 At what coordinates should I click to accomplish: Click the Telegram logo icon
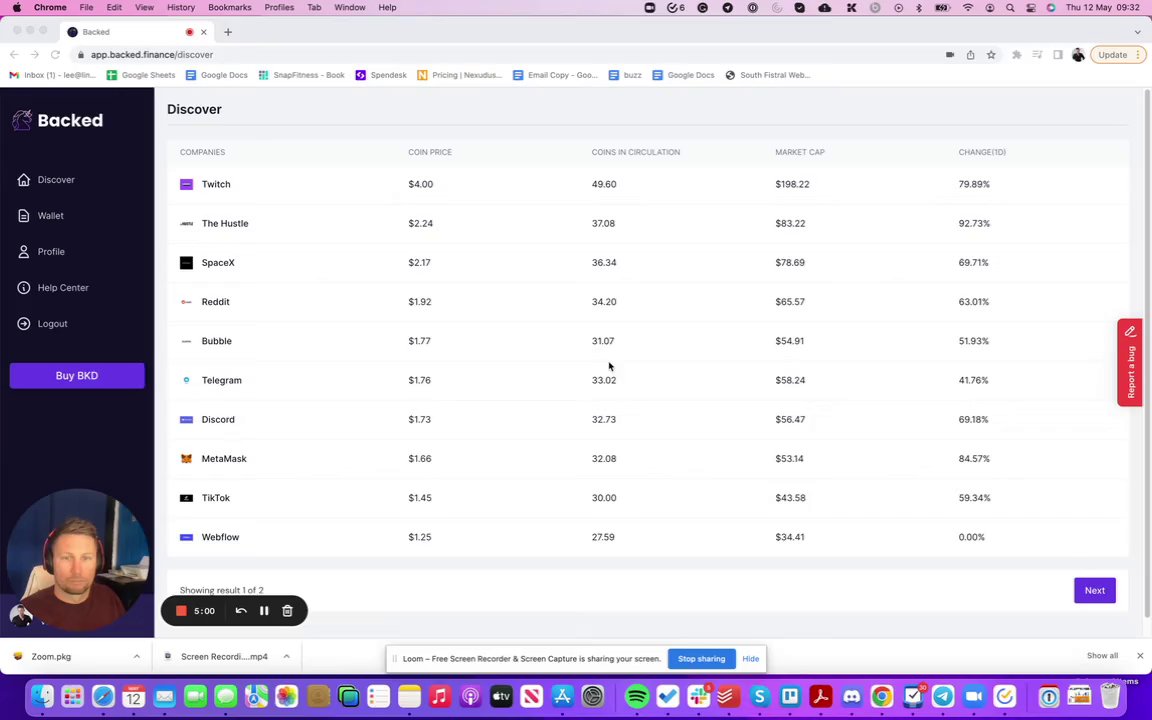(x=187, y=381)
